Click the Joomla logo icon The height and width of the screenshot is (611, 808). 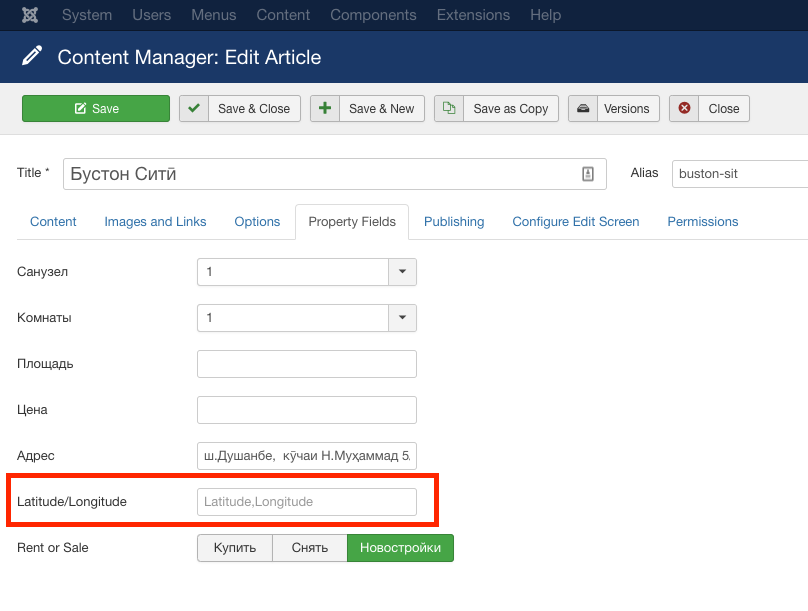(30, 15)
